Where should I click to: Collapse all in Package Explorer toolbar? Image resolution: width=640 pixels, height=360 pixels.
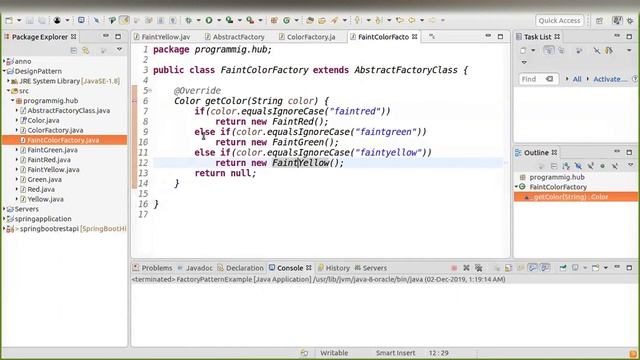coord(73,50)
